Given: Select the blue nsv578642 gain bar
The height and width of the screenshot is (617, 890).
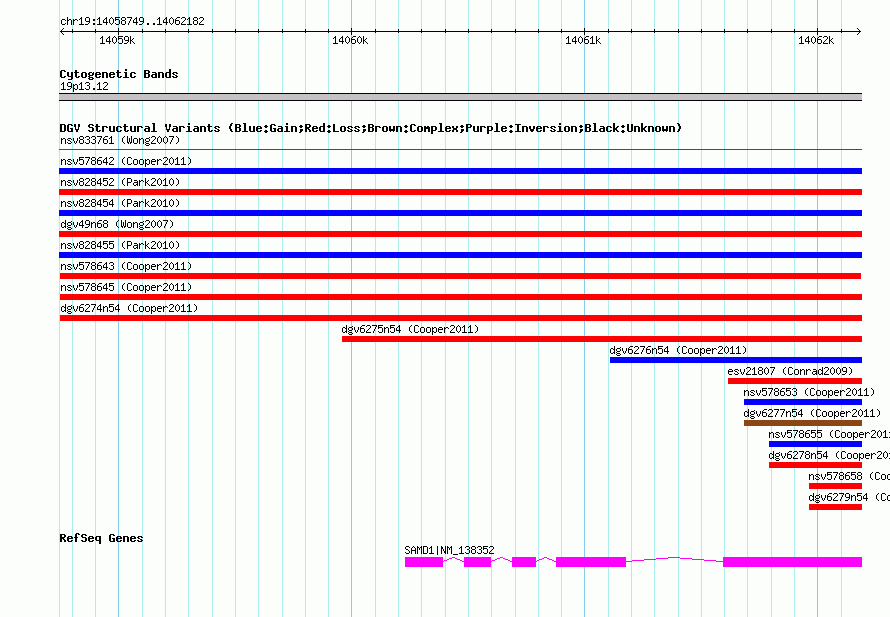Looking at the screenshot, I should pyautogui.click(x=460, y=171).
